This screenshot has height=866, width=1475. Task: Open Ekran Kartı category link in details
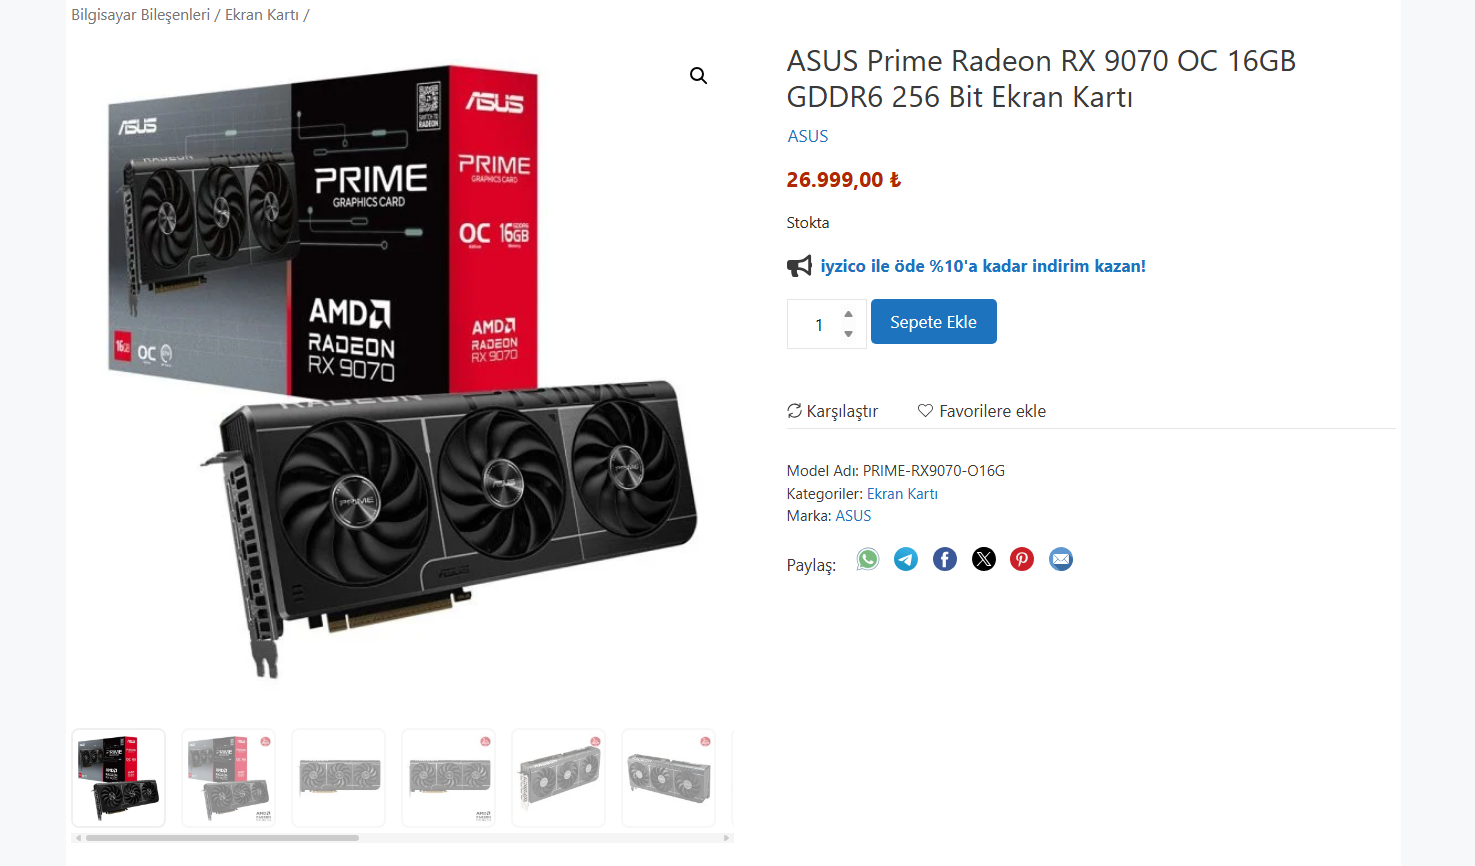point(902,494)
